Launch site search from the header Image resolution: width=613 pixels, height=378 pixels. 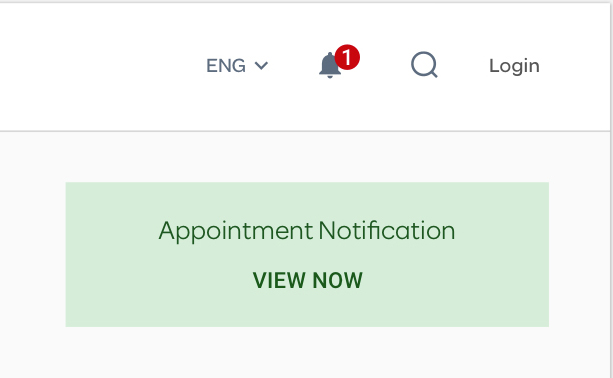pyautogui.click(x=424, y=65)
